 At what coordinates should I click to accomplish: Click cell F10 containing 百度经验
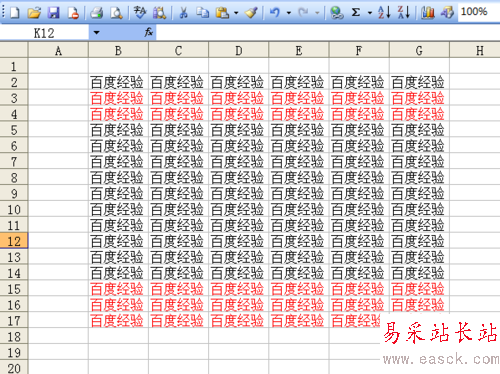[359, 209]
